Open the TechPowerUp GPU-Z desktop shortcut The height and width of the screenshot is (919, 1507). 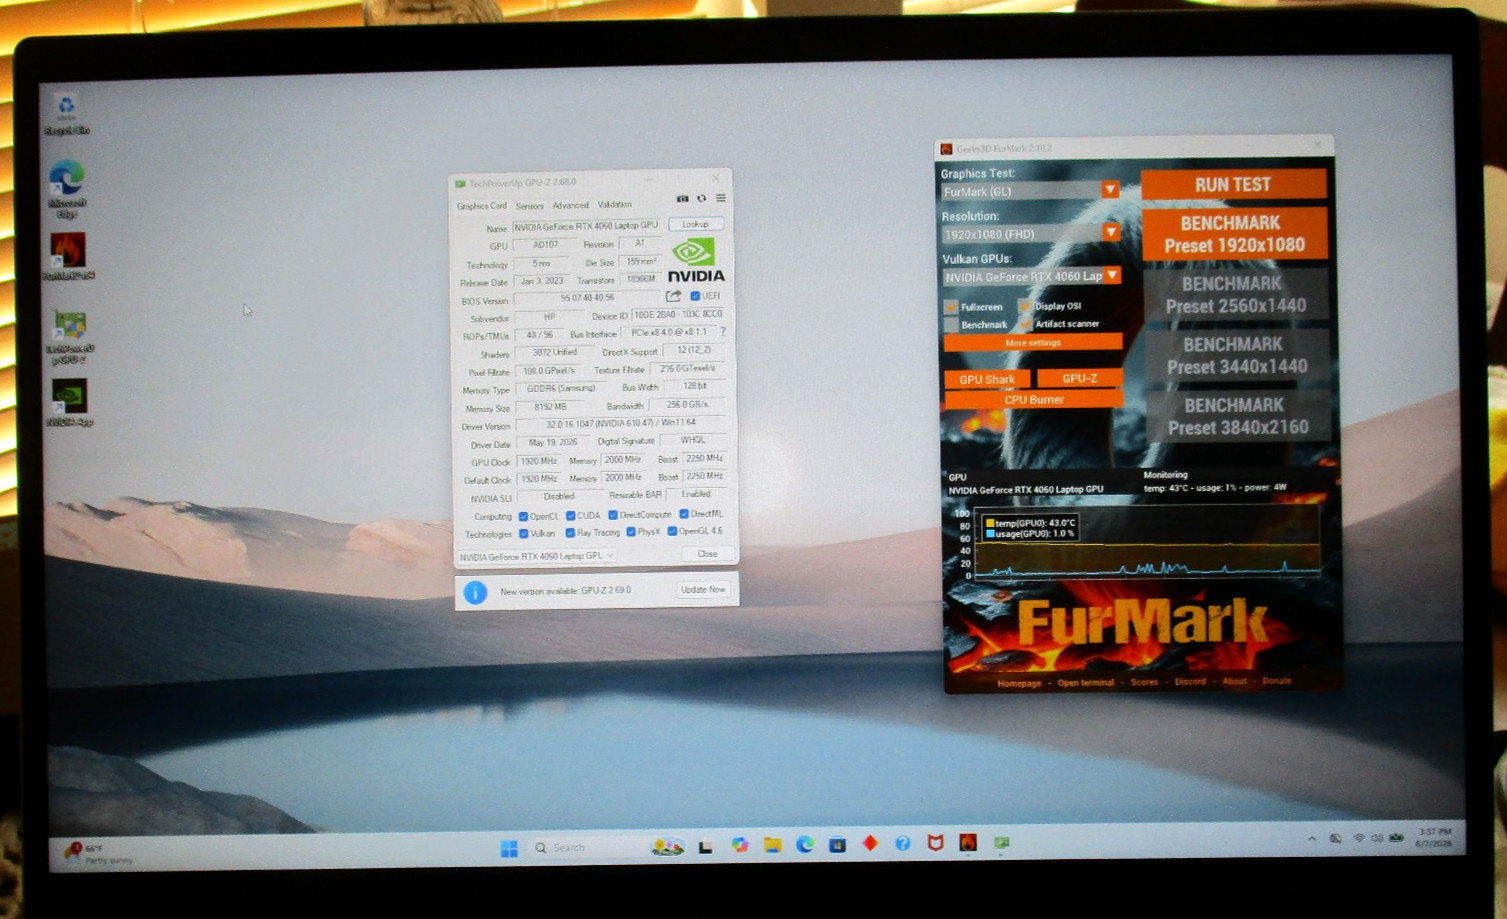(69, 336)
